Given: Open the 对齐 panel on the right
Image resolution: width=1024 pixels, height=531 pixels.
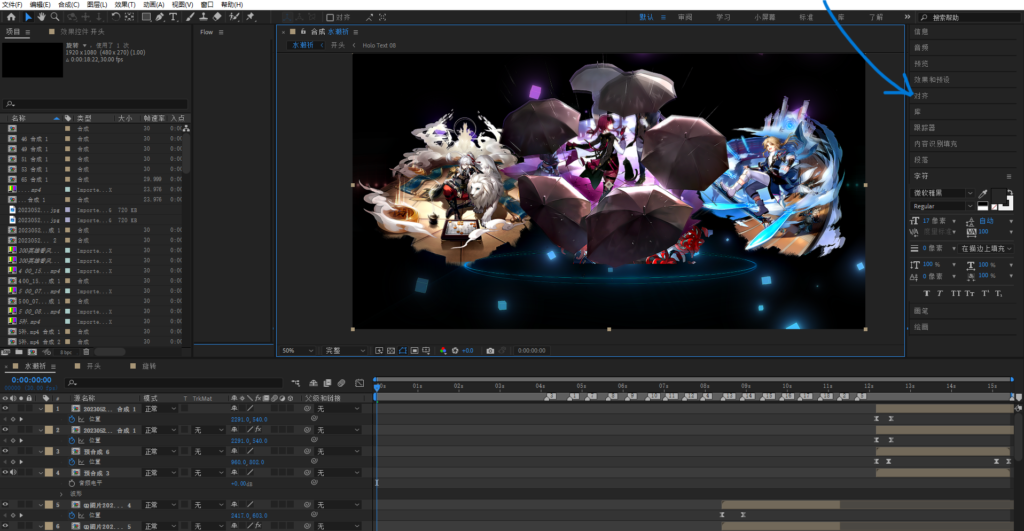Looking at the screenshot, I should point(921,95).
